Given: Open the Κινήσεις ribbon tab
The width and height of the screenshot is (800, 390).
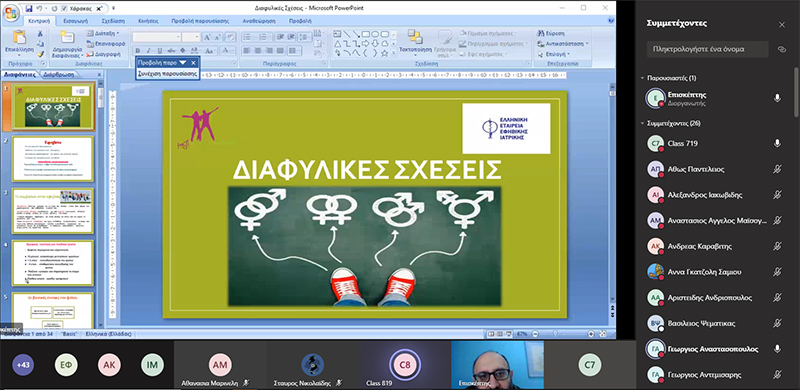Looking at the screenshot, I should click(x=148, y=21).
